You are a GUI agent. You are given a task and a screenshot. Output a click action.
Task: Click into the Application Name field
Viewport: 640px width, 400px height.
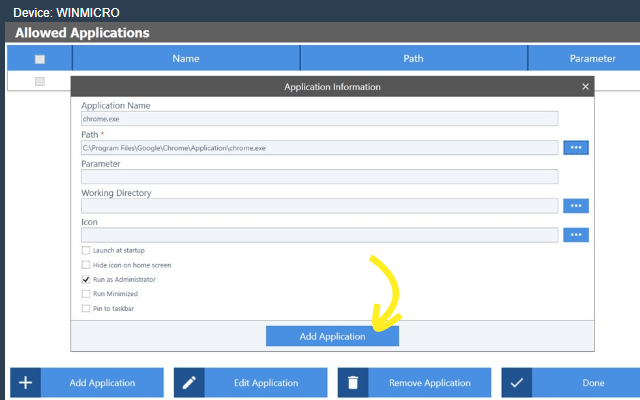coord(319,119)
